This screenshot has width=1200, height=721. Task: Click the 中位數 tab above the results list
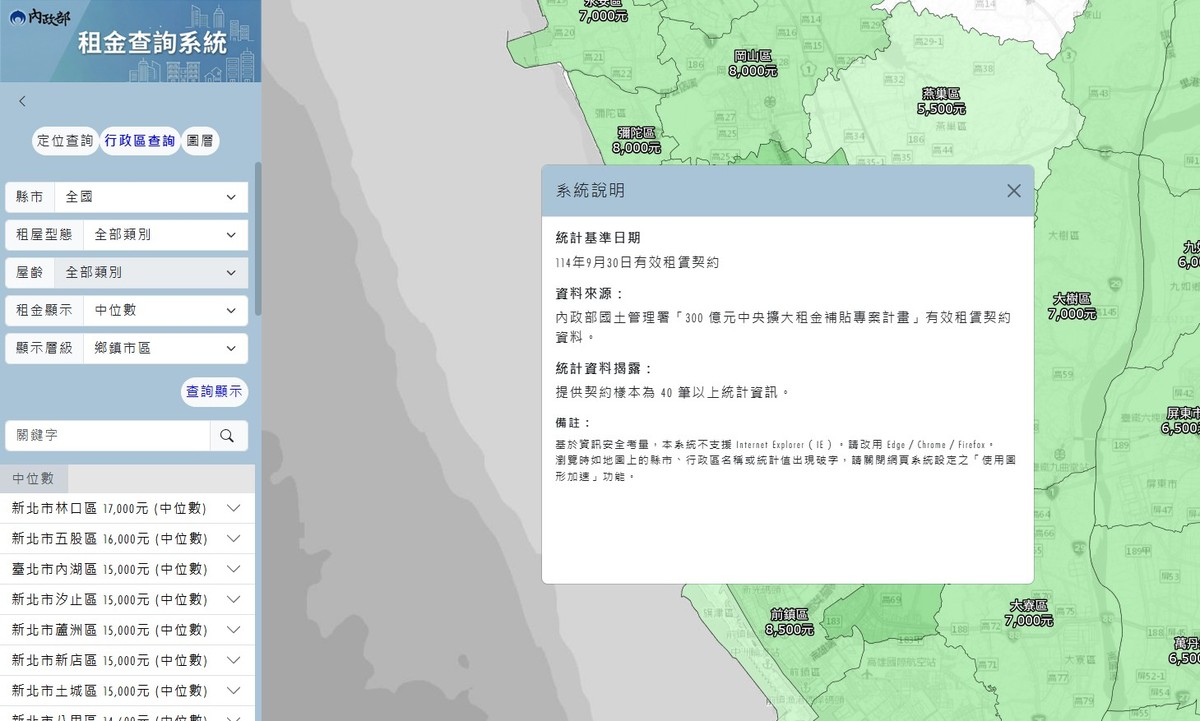(x=34, y=478)
